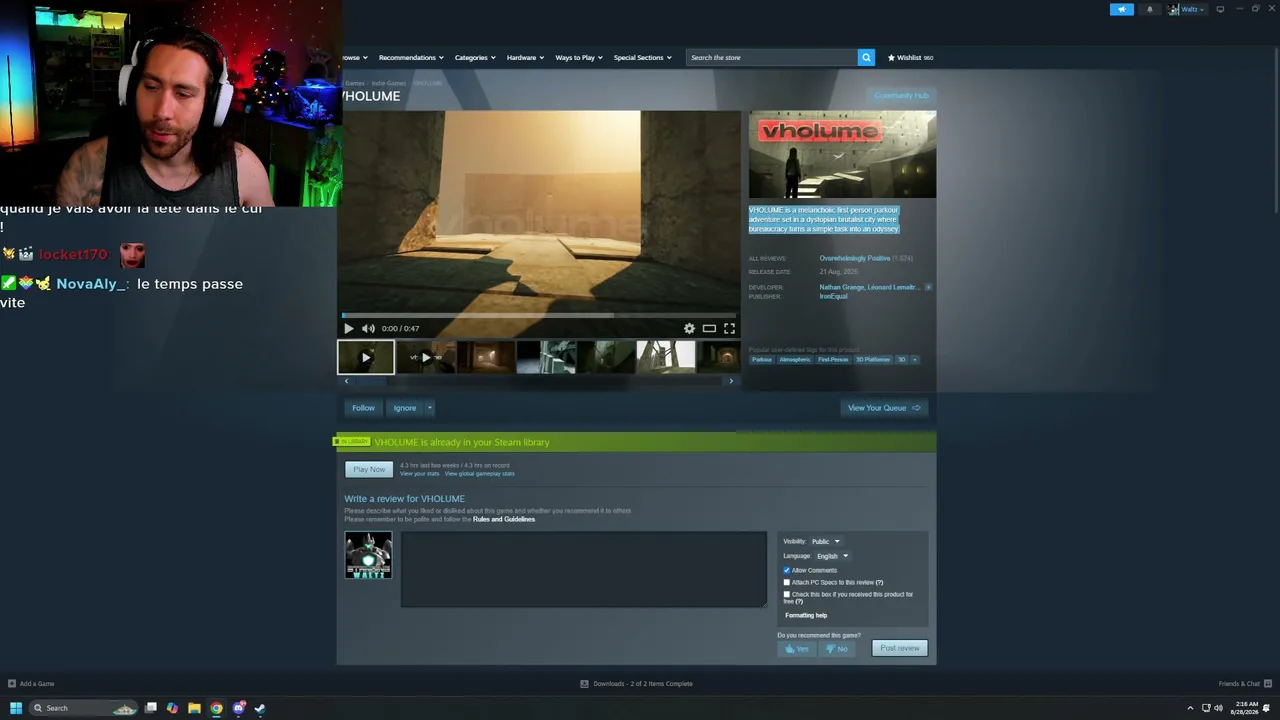1280x720 pixels.
Task: Open Steam notifications bell
Action: click(x=1149, y=9)
